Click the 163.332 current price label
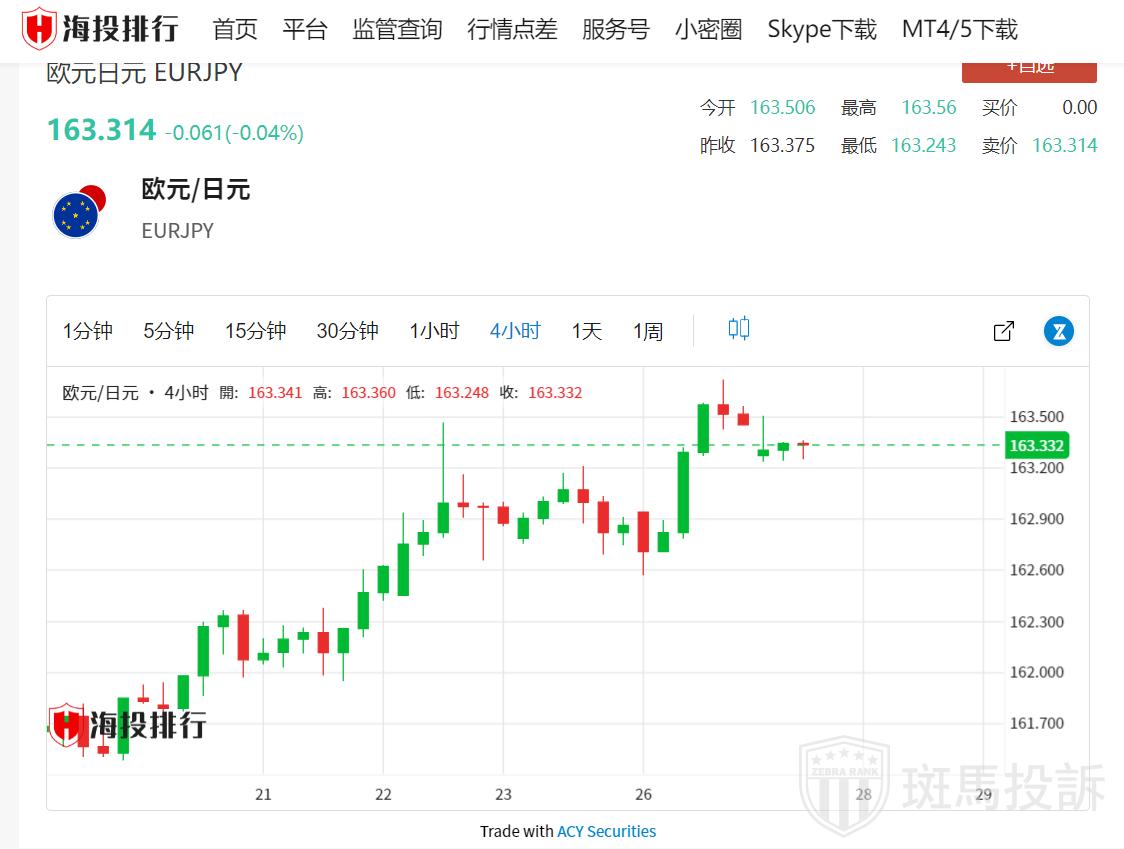Image resolution: width=1124 pixels, height=849 pixels. tap(1036, 445)
